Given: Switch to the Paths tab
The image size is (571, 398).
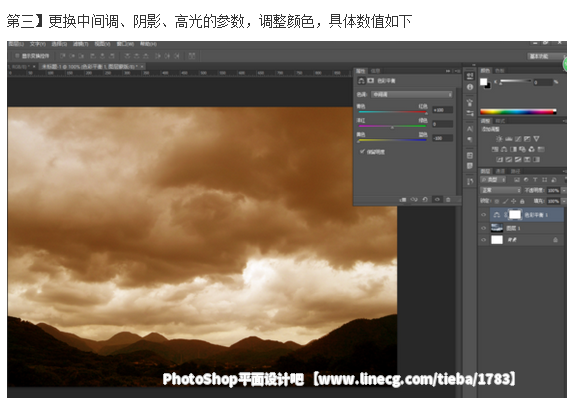Looking at the screenshot, I should pos(515,171).
